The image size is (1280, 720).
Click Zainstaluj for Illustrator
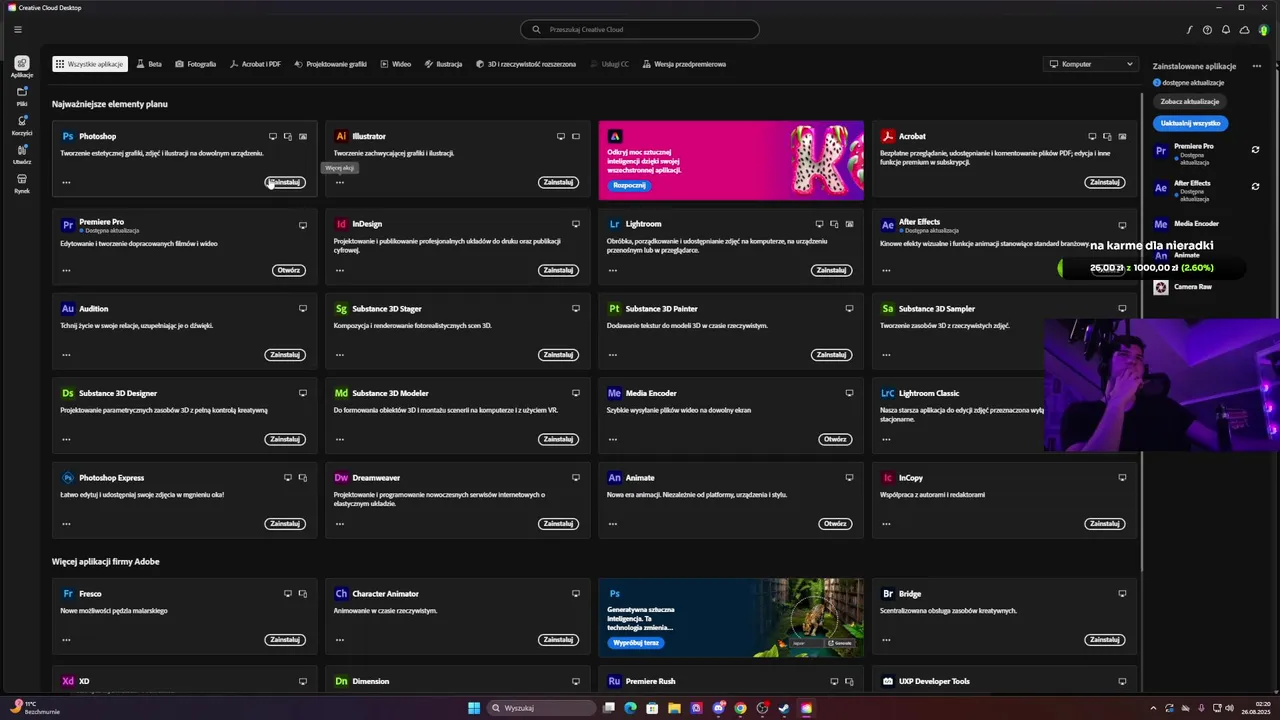[x=558, y=182]
